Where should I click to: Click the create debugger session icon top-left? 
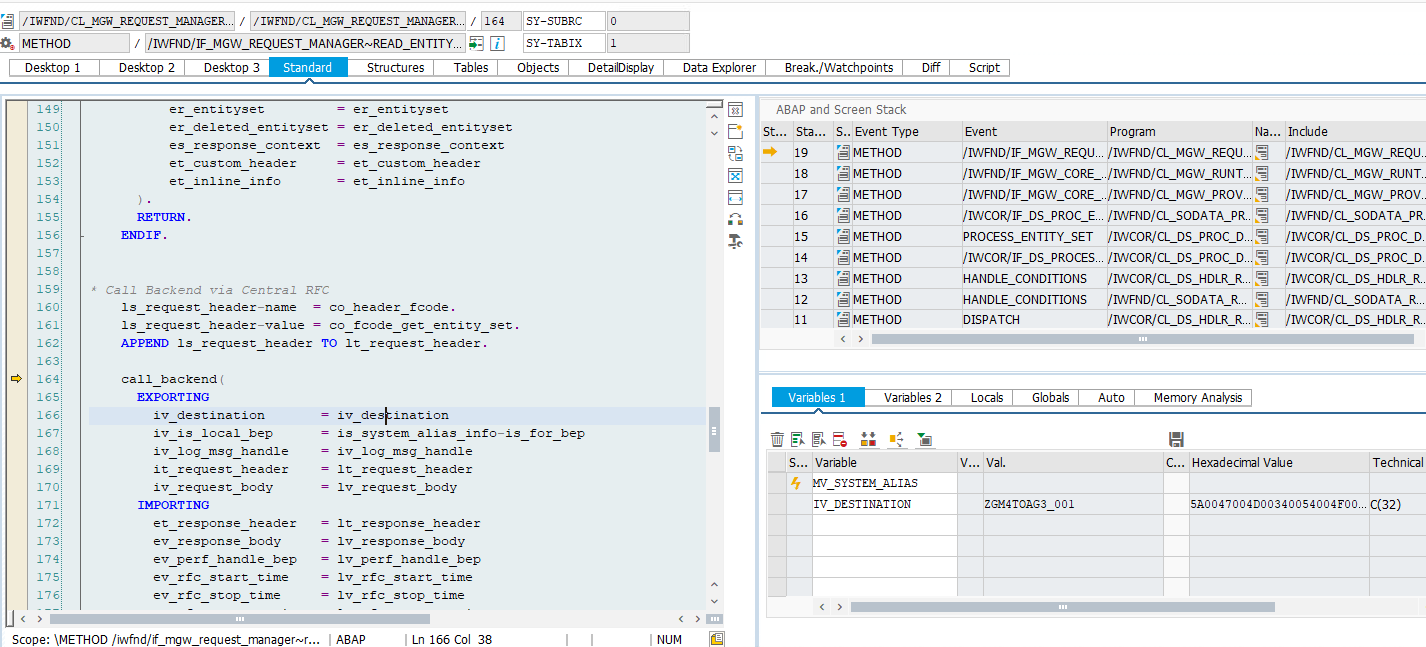point(9,20)
